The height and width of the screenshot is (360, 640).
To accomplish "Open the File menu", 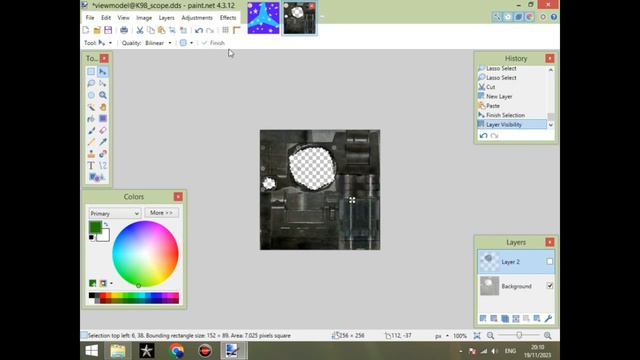I will [x=90, y=18].
